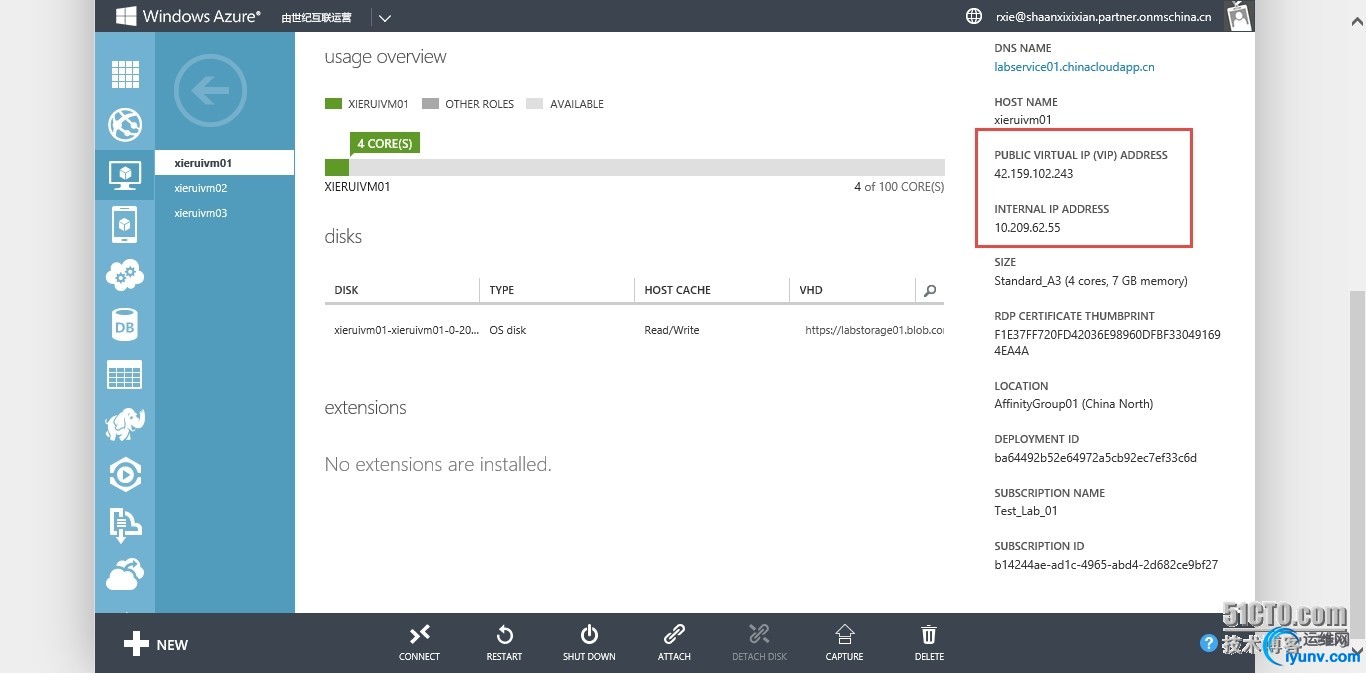Click the globe language icon in header
The width and height of the screenshot is (1366, 673).
point(973,16)
